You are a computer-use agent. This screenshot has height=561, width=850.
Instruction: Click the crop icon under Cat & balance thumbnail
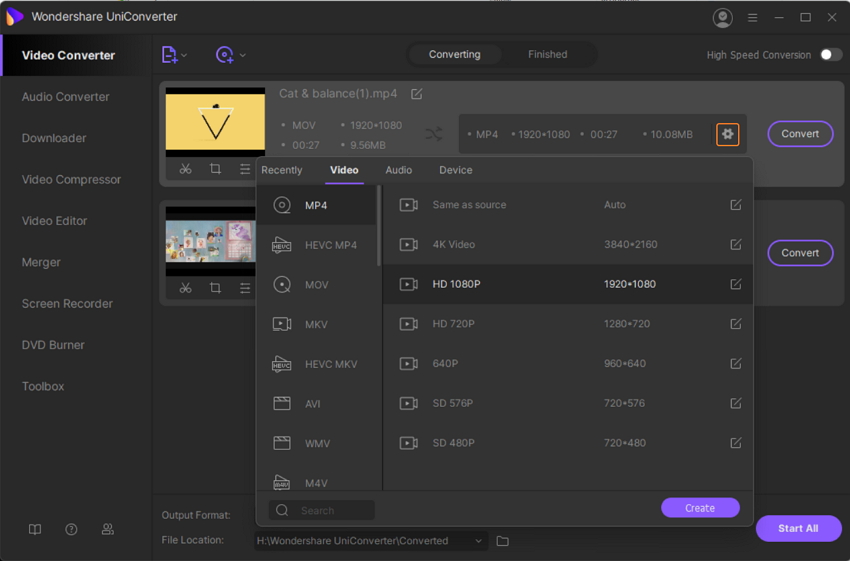coord(215,169)
